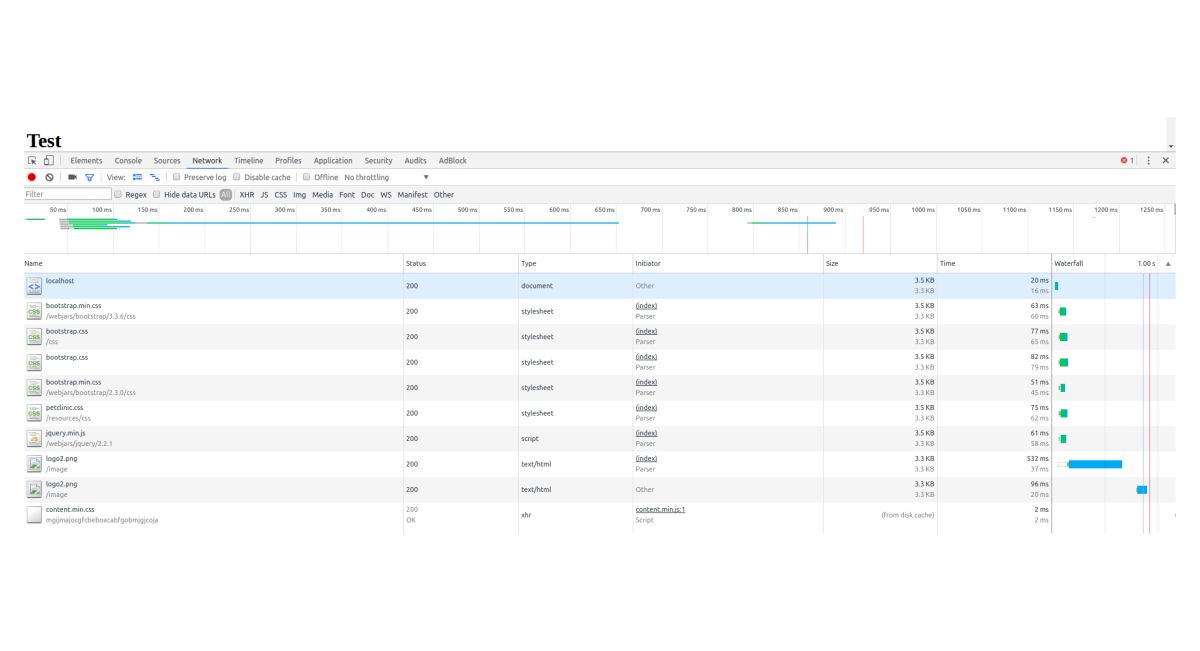Filter requests by CSS
The height and width of the screenshot is (651, 1200).
pos(281,195)
